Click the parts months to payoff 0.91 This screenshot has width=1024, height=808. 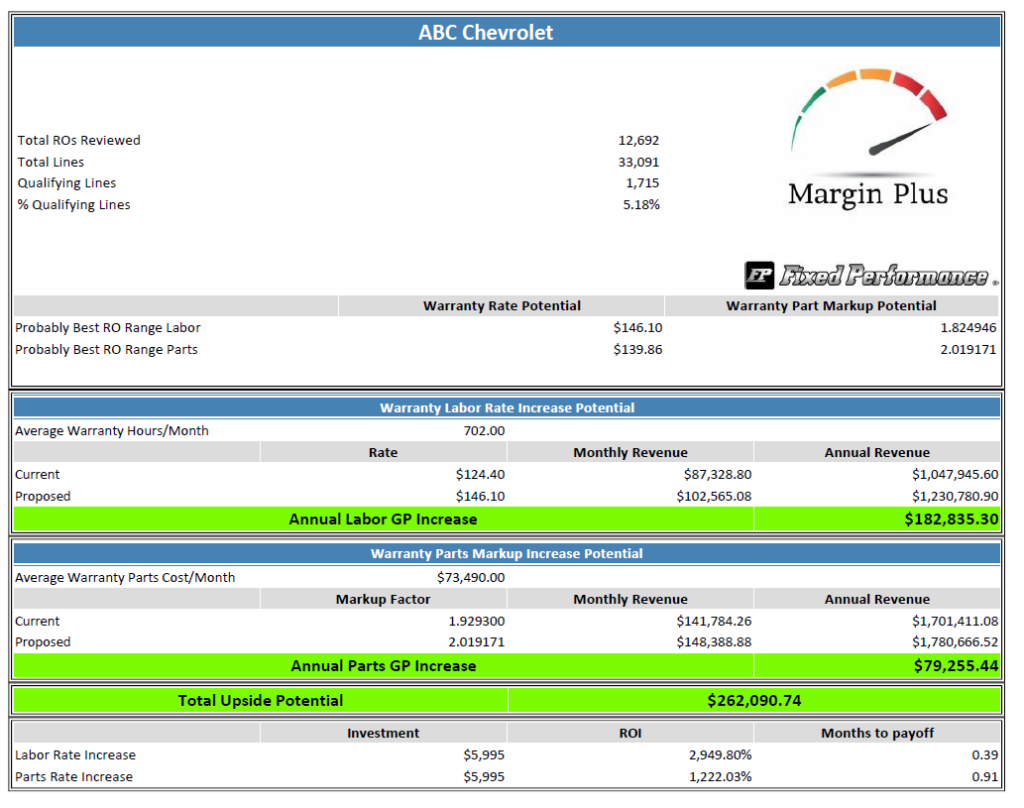click(985, 777)
